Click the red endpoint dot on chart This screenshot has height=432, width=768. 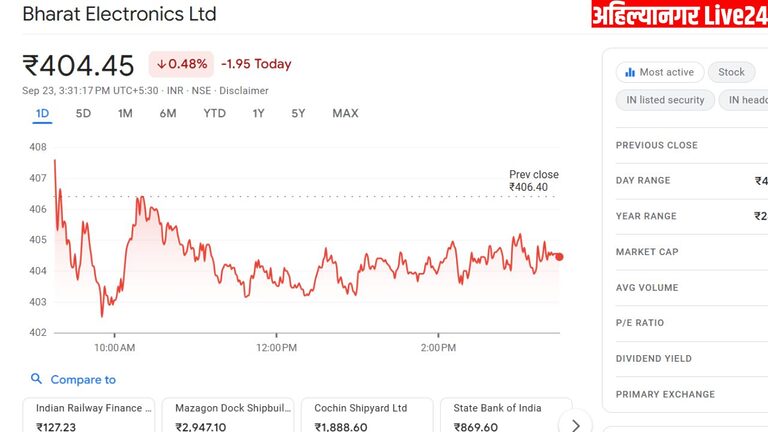559,257
